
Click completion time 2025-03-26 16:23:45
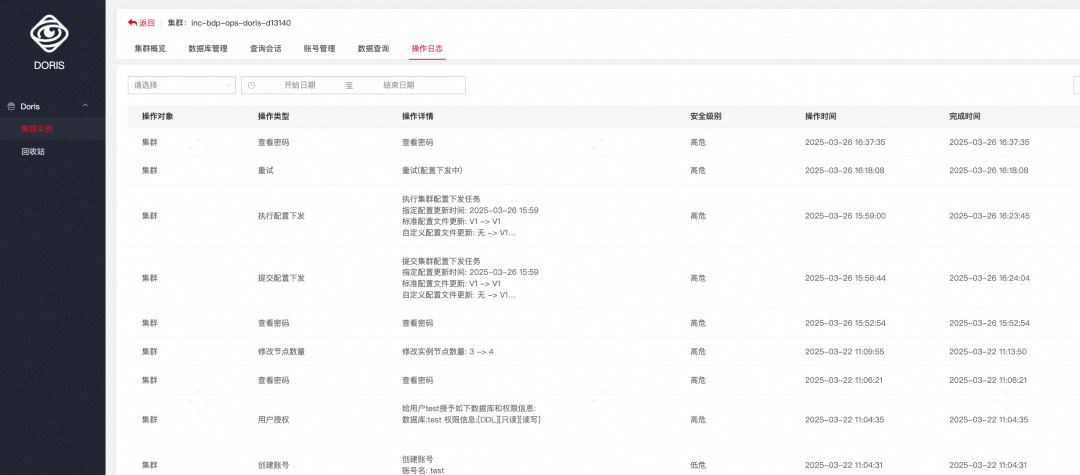point(989,216)
